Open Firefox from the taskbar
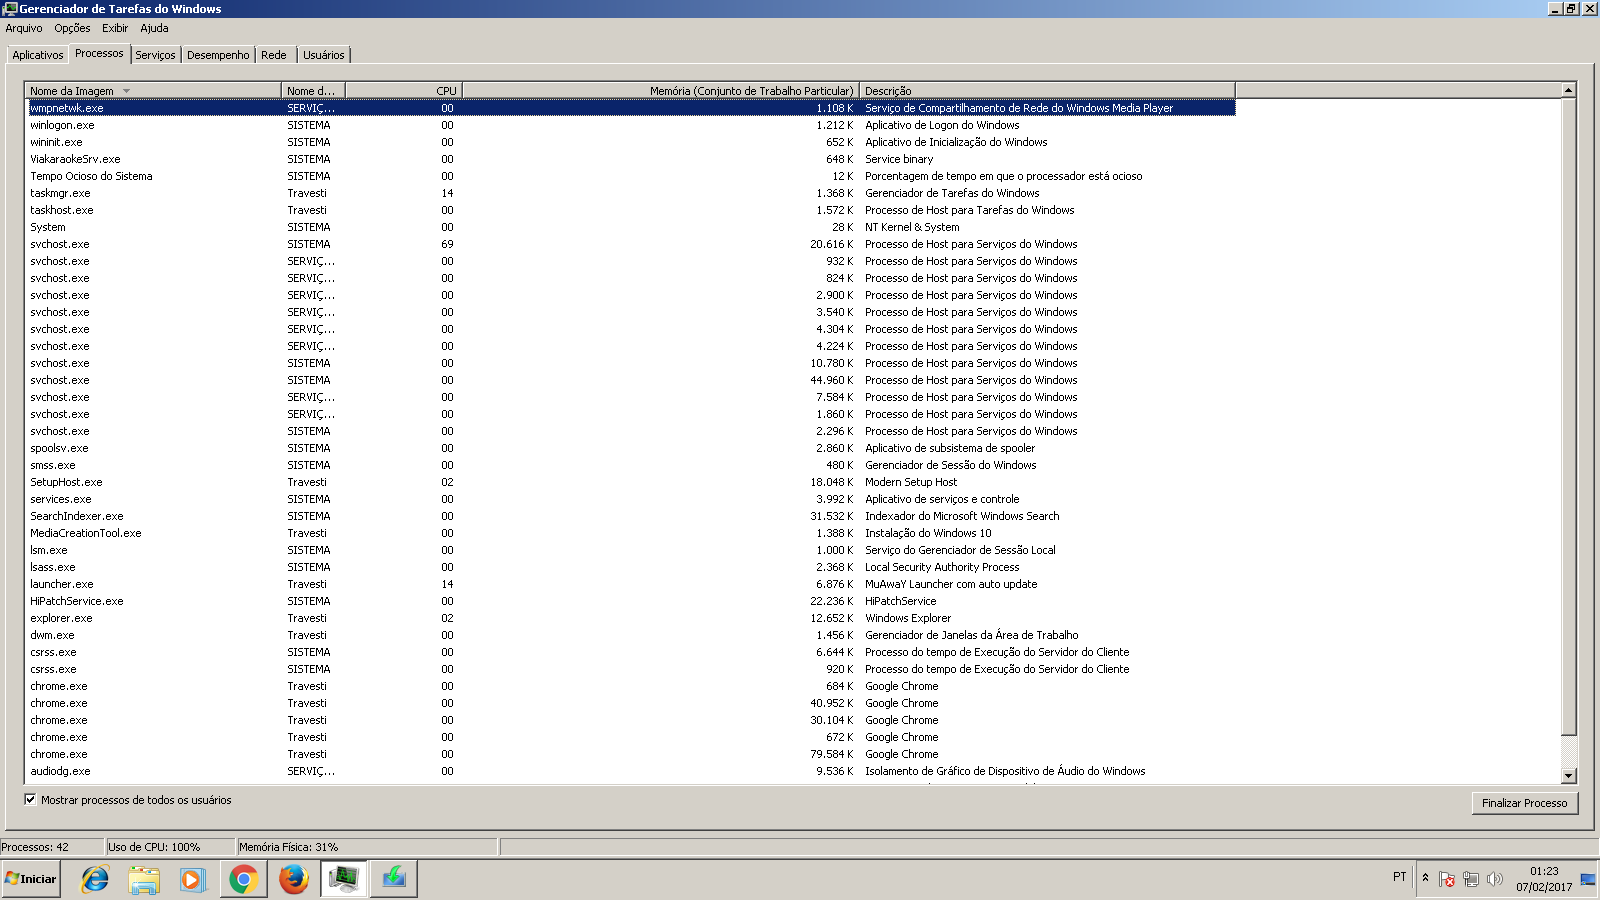This screenshot has width=1600, height=900. pos(293,879)
